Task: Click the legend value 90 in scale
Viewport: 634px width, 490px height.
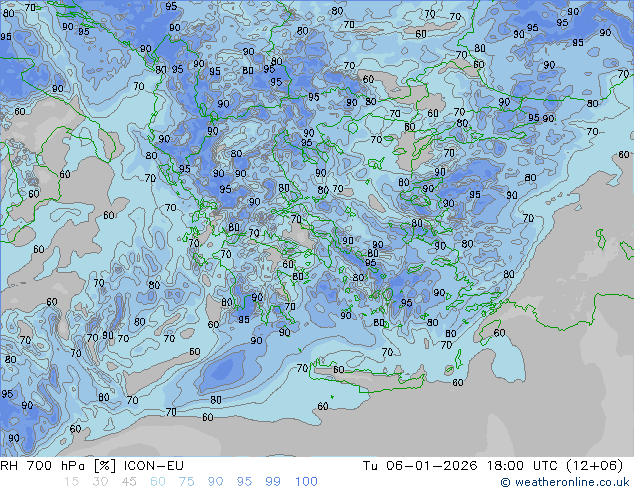Action: click(215, 482)
